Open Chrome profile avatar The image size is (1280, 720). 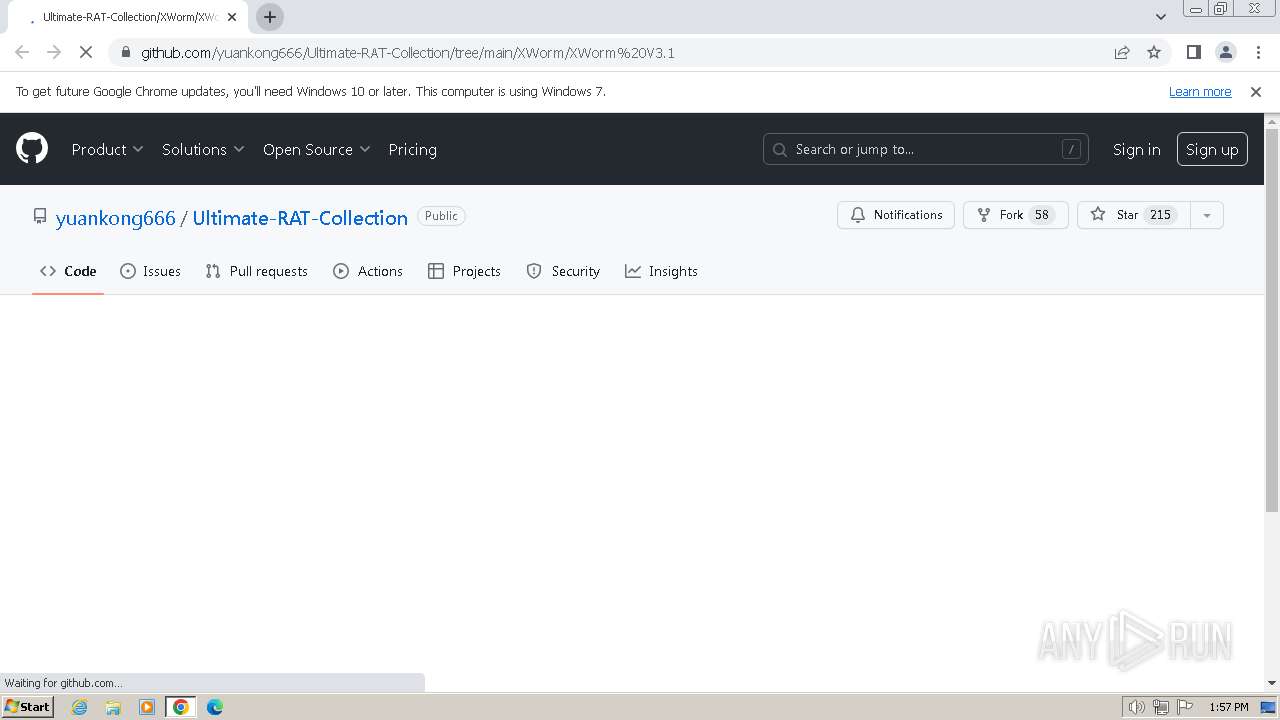[1225, 53]
